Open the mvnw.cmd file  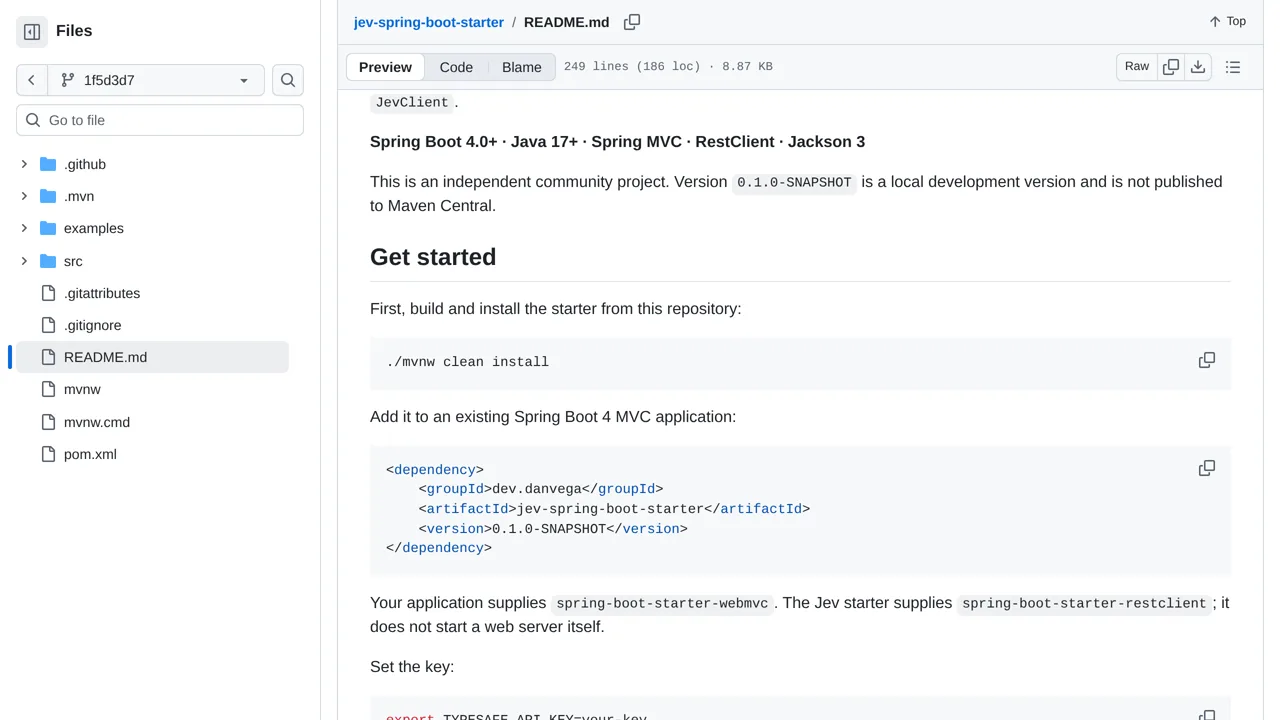click(97, 422)
